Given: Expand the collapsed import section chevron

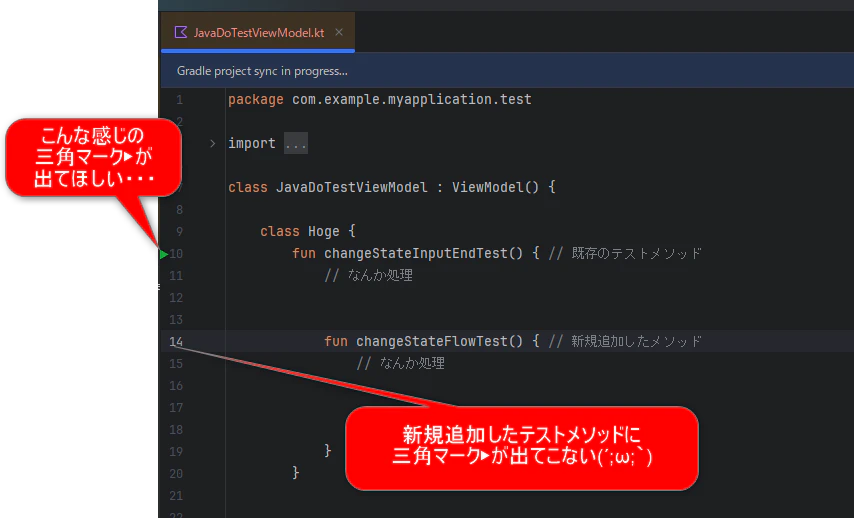Looking at the screenshot, I should pos(212,143).
